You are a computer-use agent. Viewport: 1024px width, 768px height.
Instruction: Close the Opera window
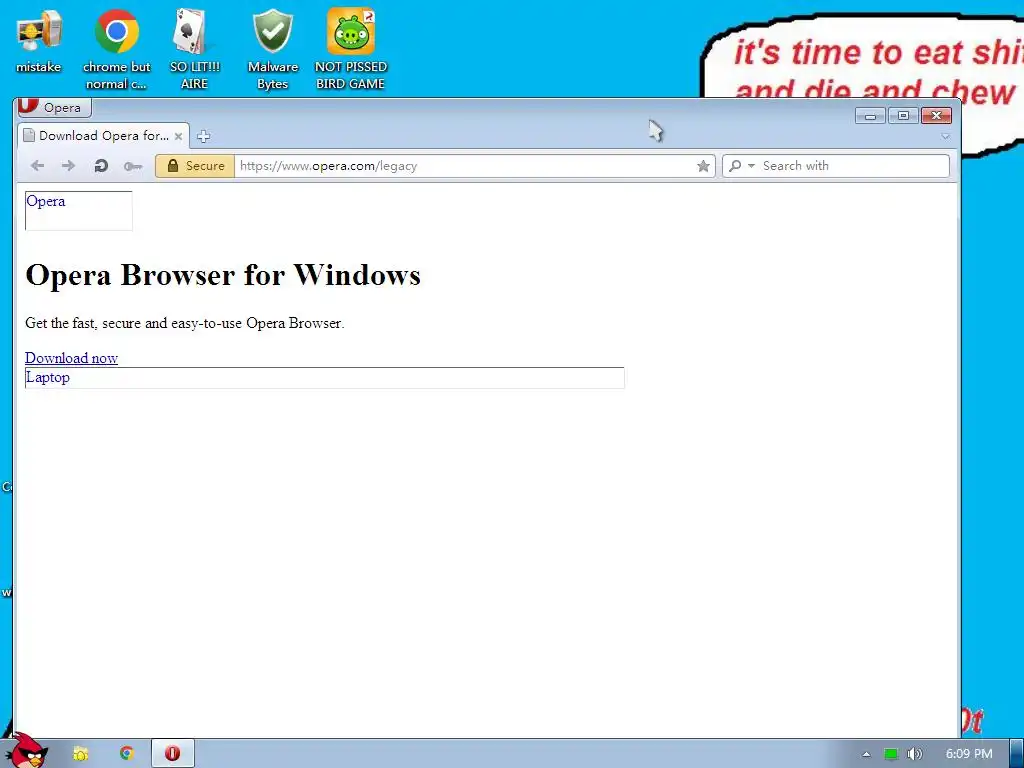936,116
